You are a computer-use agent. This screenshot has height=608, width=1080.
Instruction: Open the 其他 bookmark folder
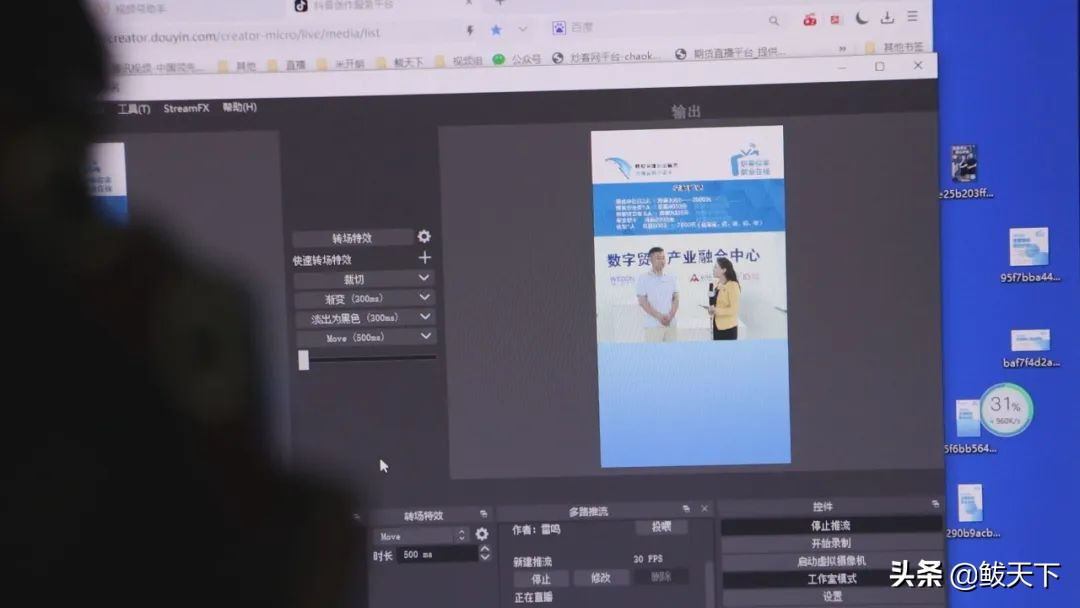click(x=237, y=66)
